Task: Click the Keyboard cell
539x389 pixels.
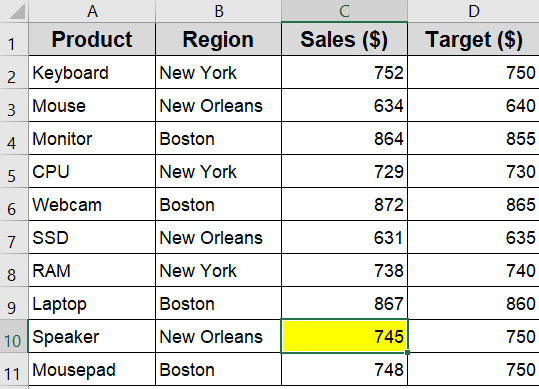Action: click(92, 72)
